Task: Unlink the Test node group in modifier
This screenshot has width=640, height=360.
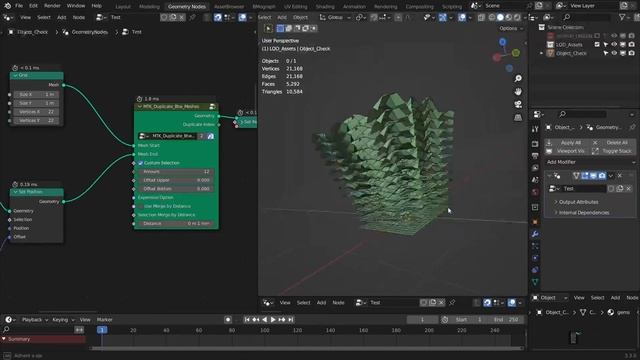Action: tap(629, 189)
